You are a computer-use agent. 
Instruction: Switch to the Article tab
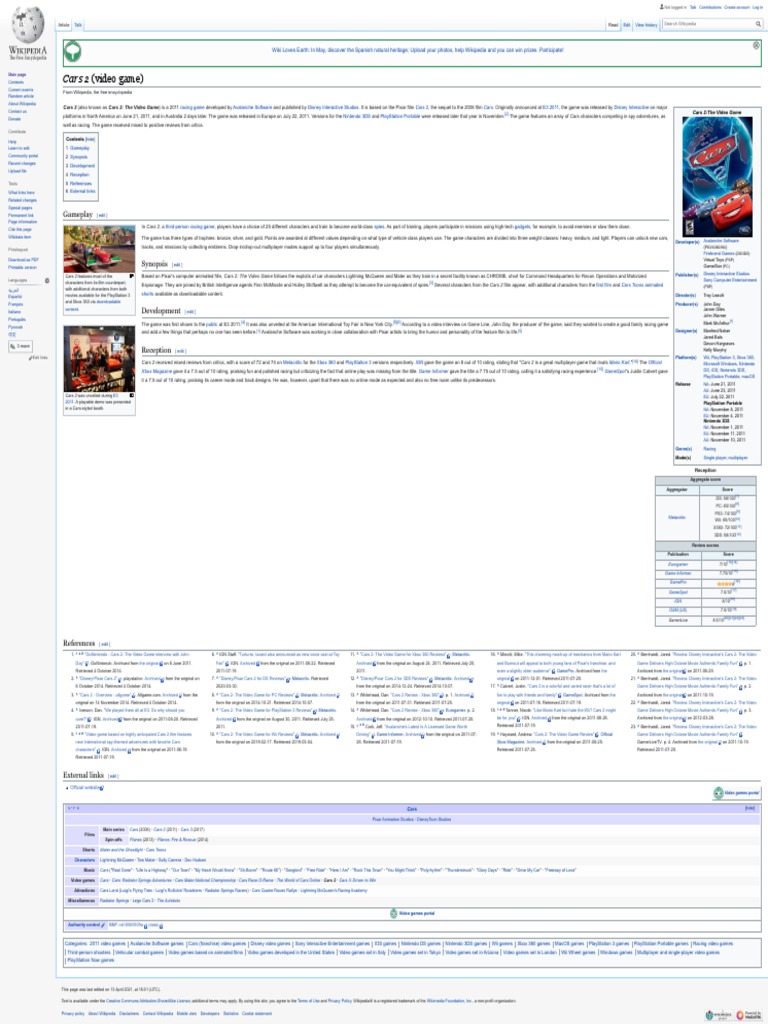click(64, 25)
